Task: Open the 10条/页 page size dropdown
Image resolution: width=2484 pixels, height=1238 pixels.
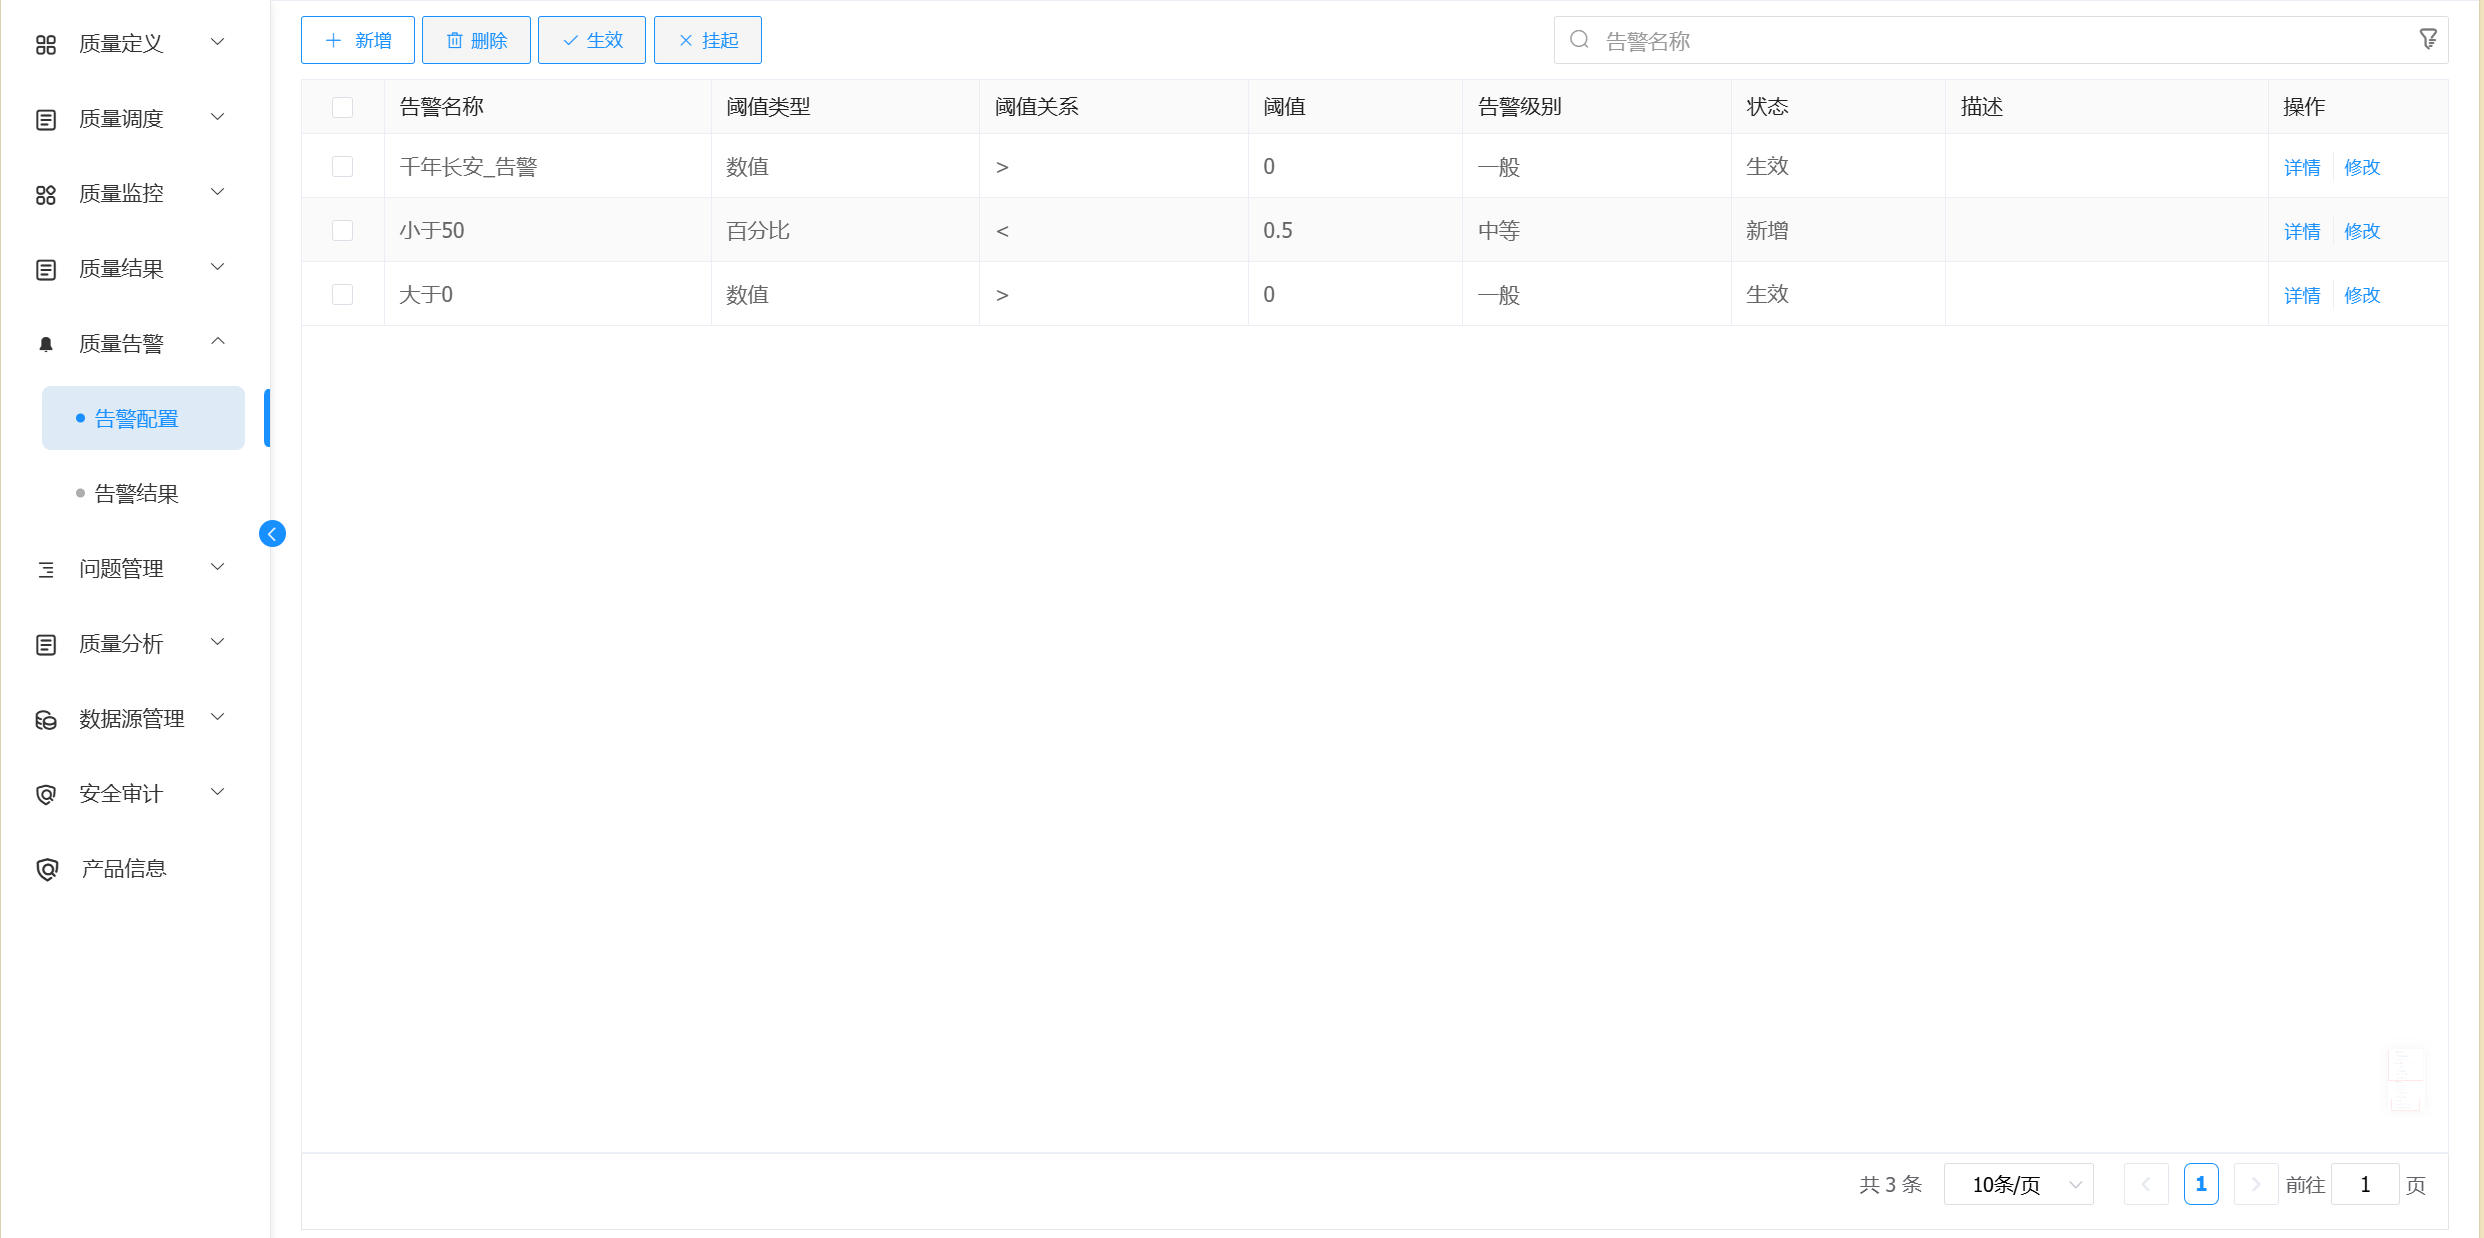Action: pyautogui.click(x=2018, y=1185)
